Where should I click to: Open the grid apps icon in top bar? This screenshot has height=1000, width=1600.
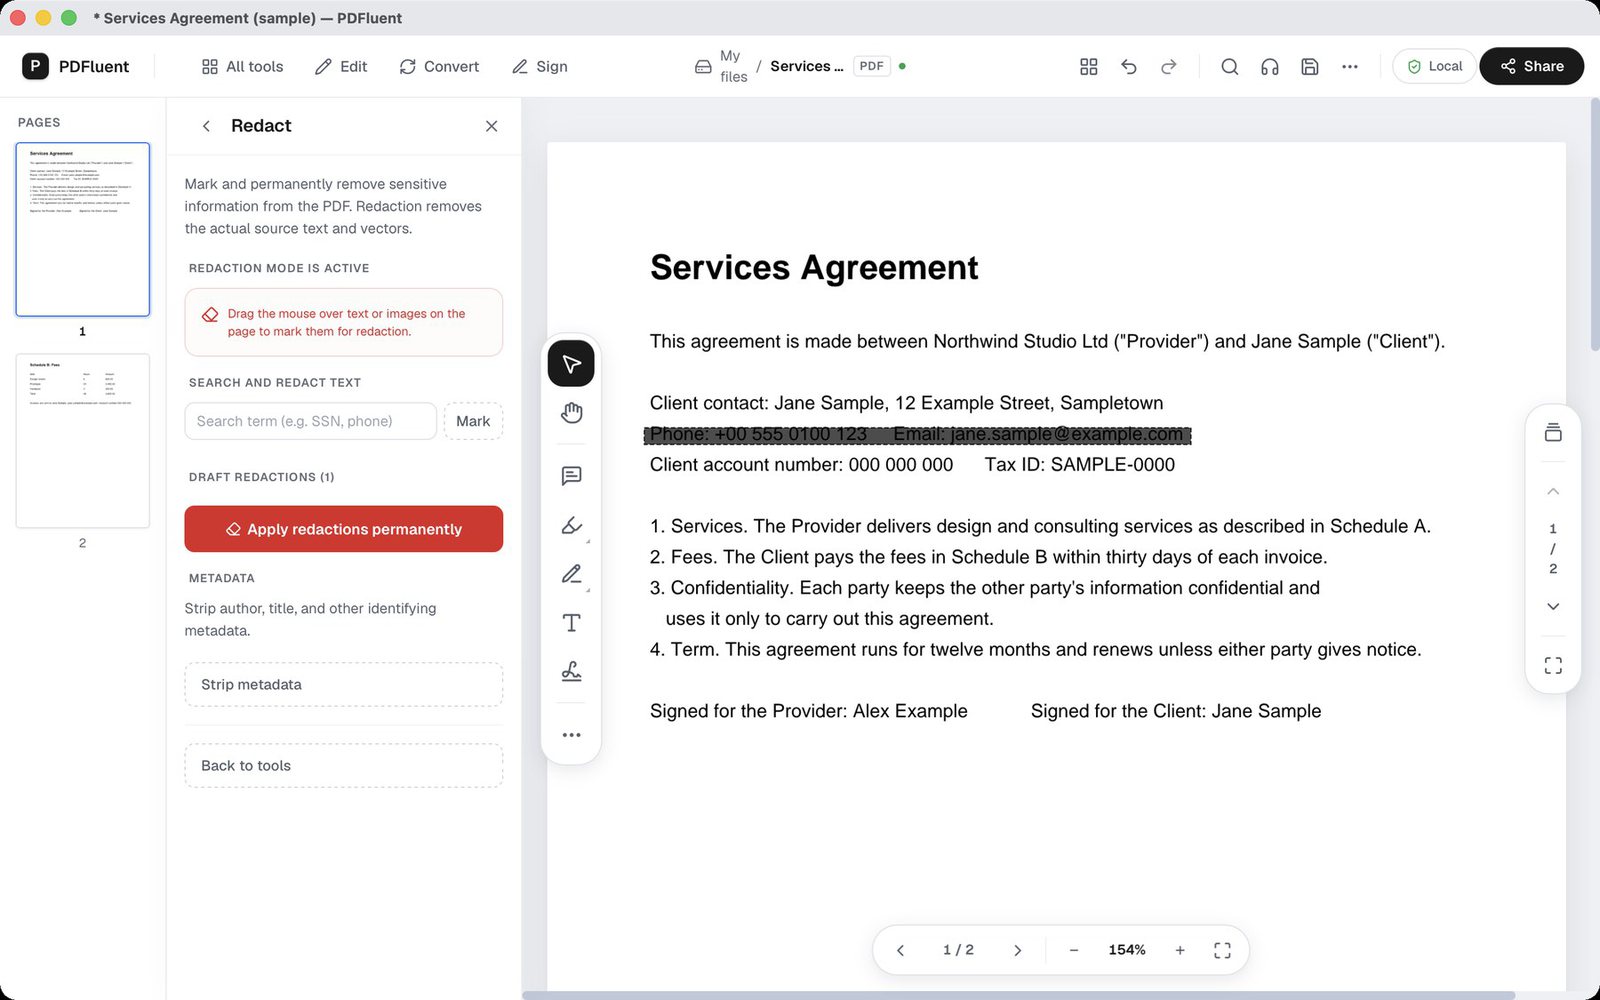click(1089, 66)
